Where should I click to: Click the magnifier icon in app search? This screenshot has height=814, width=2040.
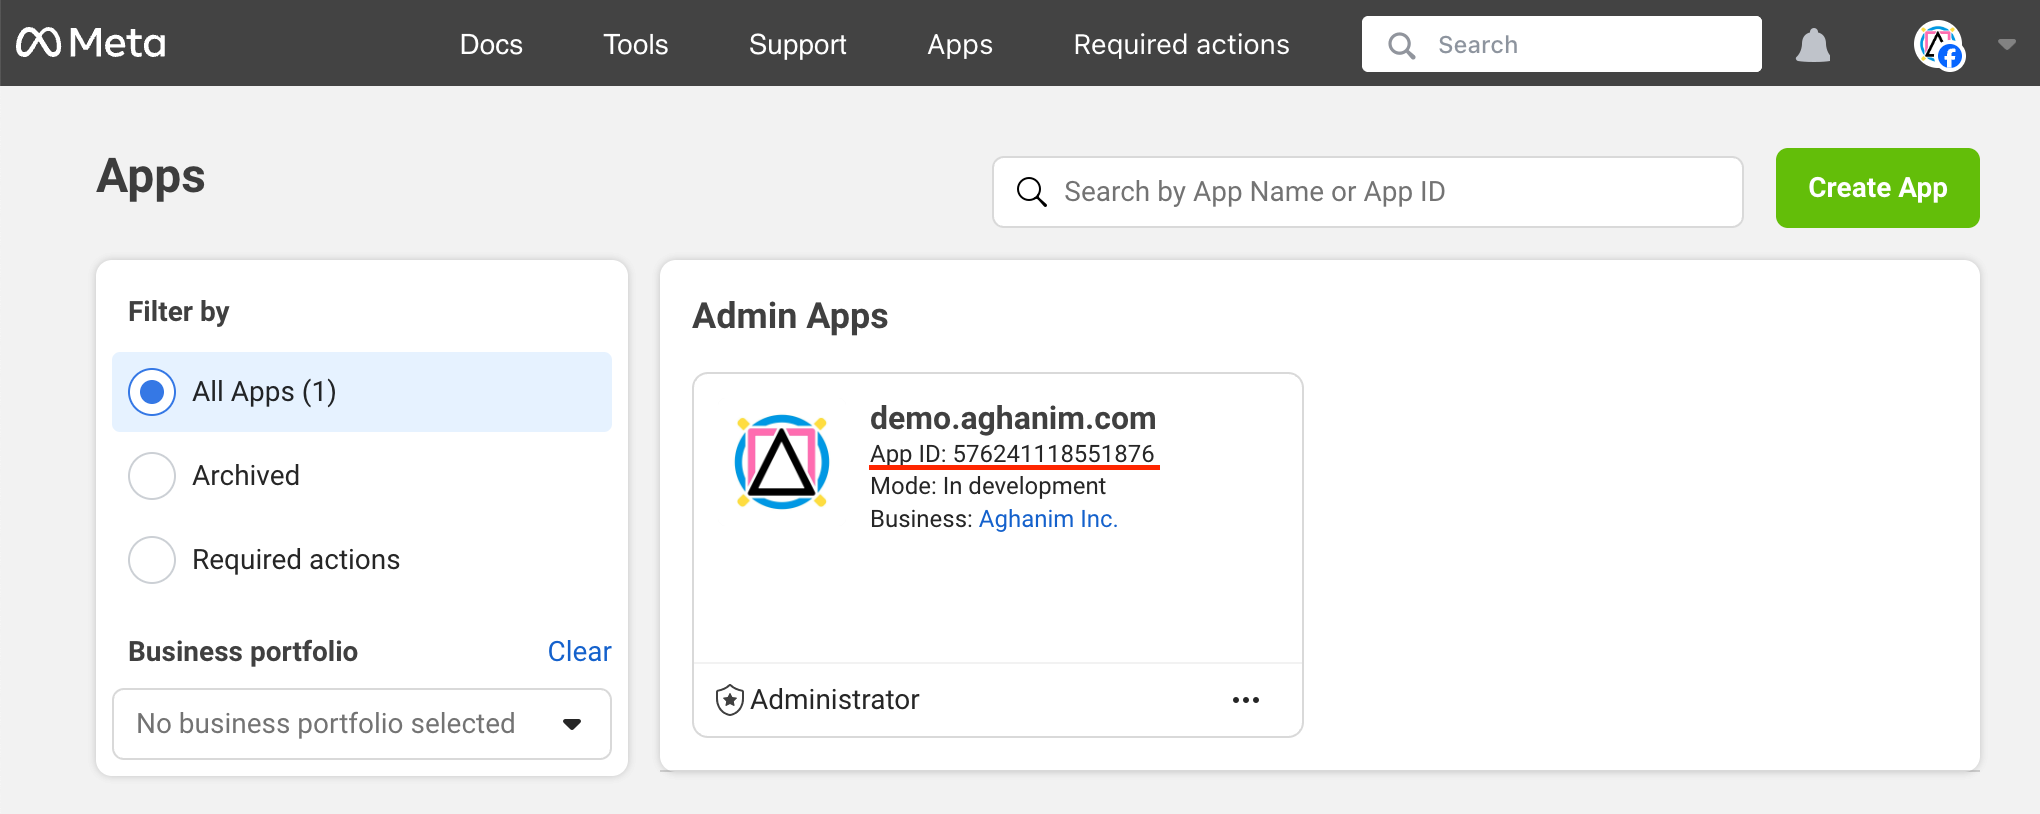(x=1031, y=192)
